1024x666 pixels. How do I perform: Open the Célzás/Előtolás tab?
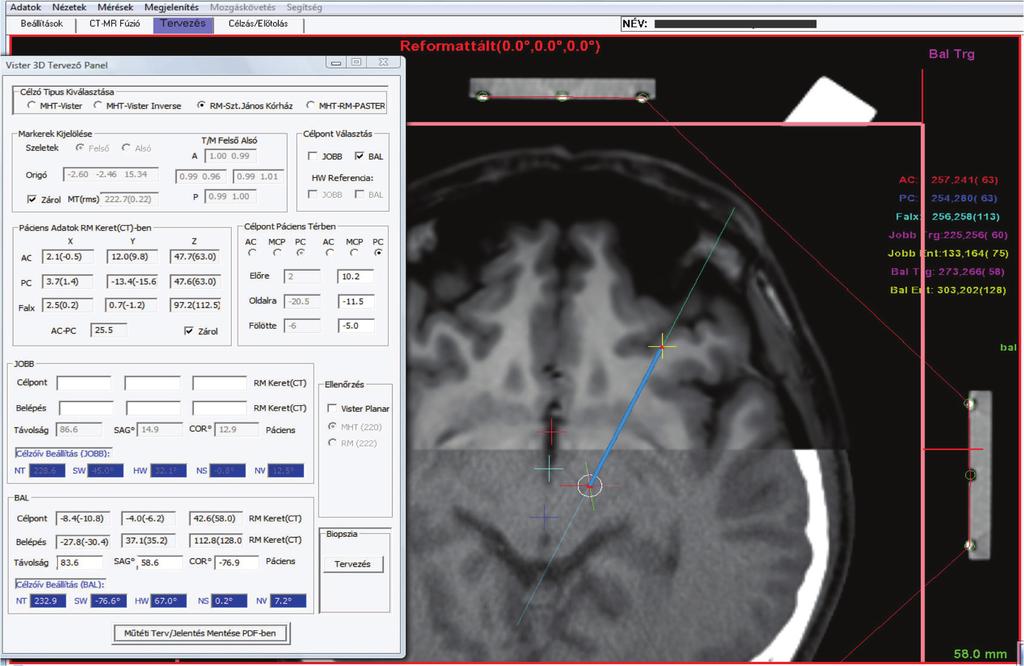[258, 24]
